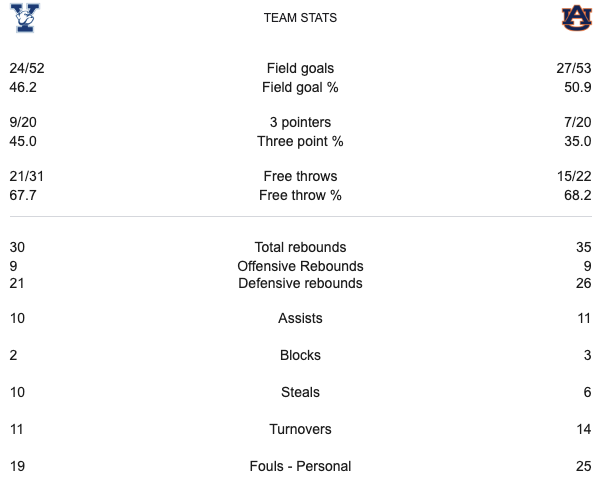Click the Total rebounds label

coord(300,247)
